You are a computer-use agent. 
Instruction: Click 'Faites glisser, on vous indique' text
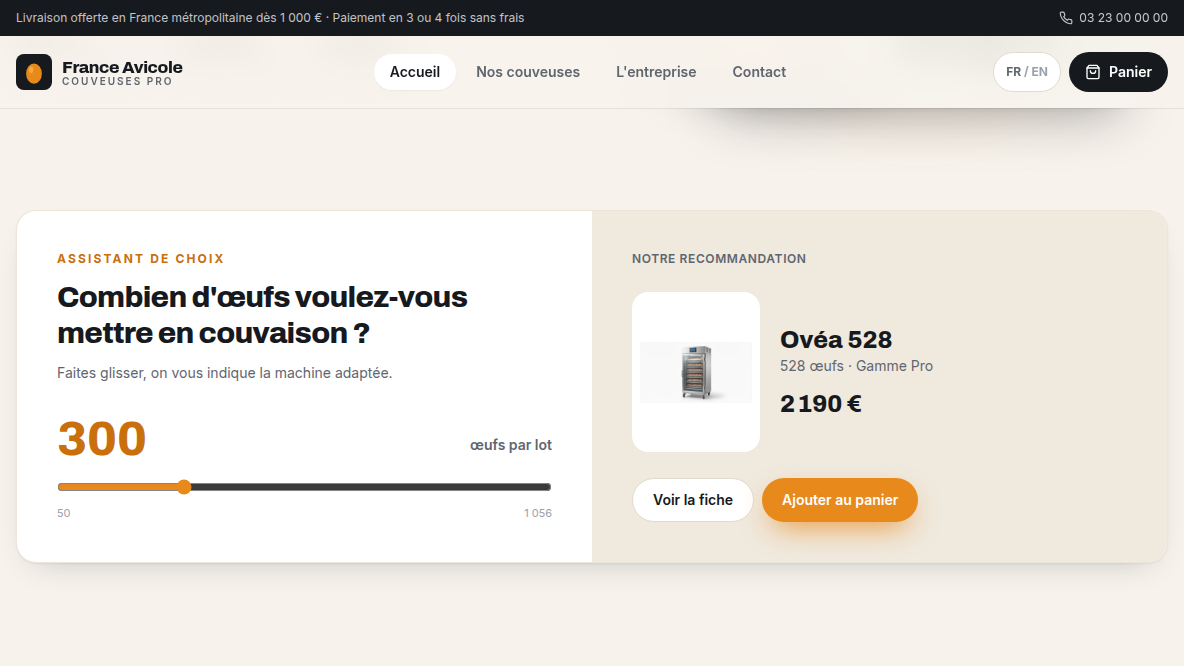(224, 373)
